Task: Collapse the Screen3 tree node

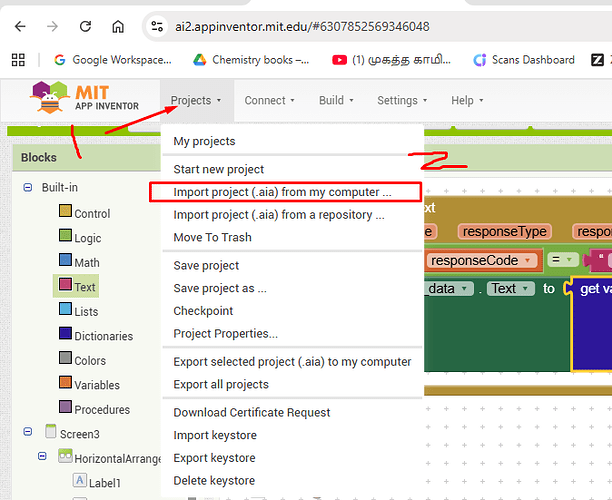Action: click(x=28, y=433)
